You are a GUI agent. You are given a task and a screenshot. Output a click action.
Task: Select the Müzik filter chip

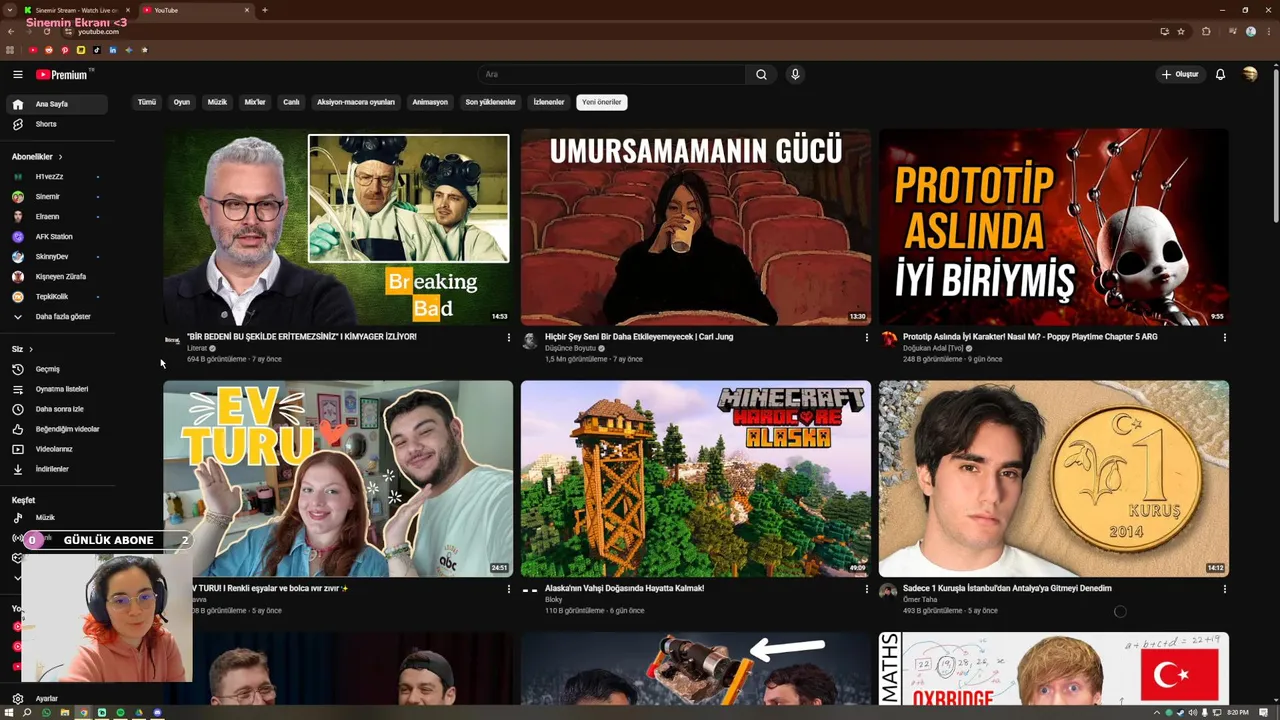(x=217, y=102)
